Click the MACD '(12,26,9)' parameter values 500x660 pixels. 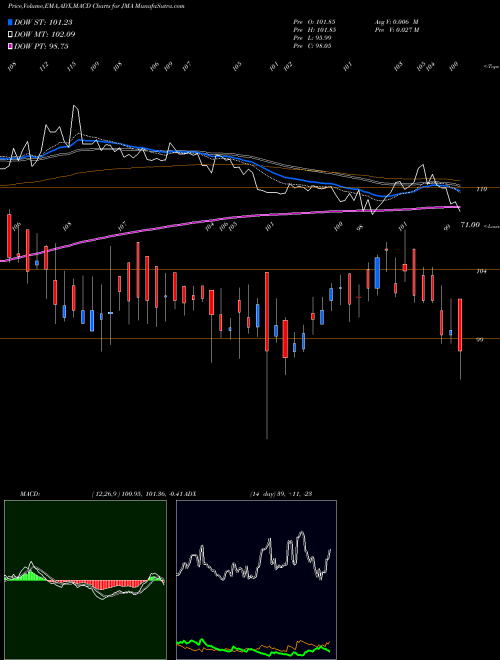click(x=105, y=494)
